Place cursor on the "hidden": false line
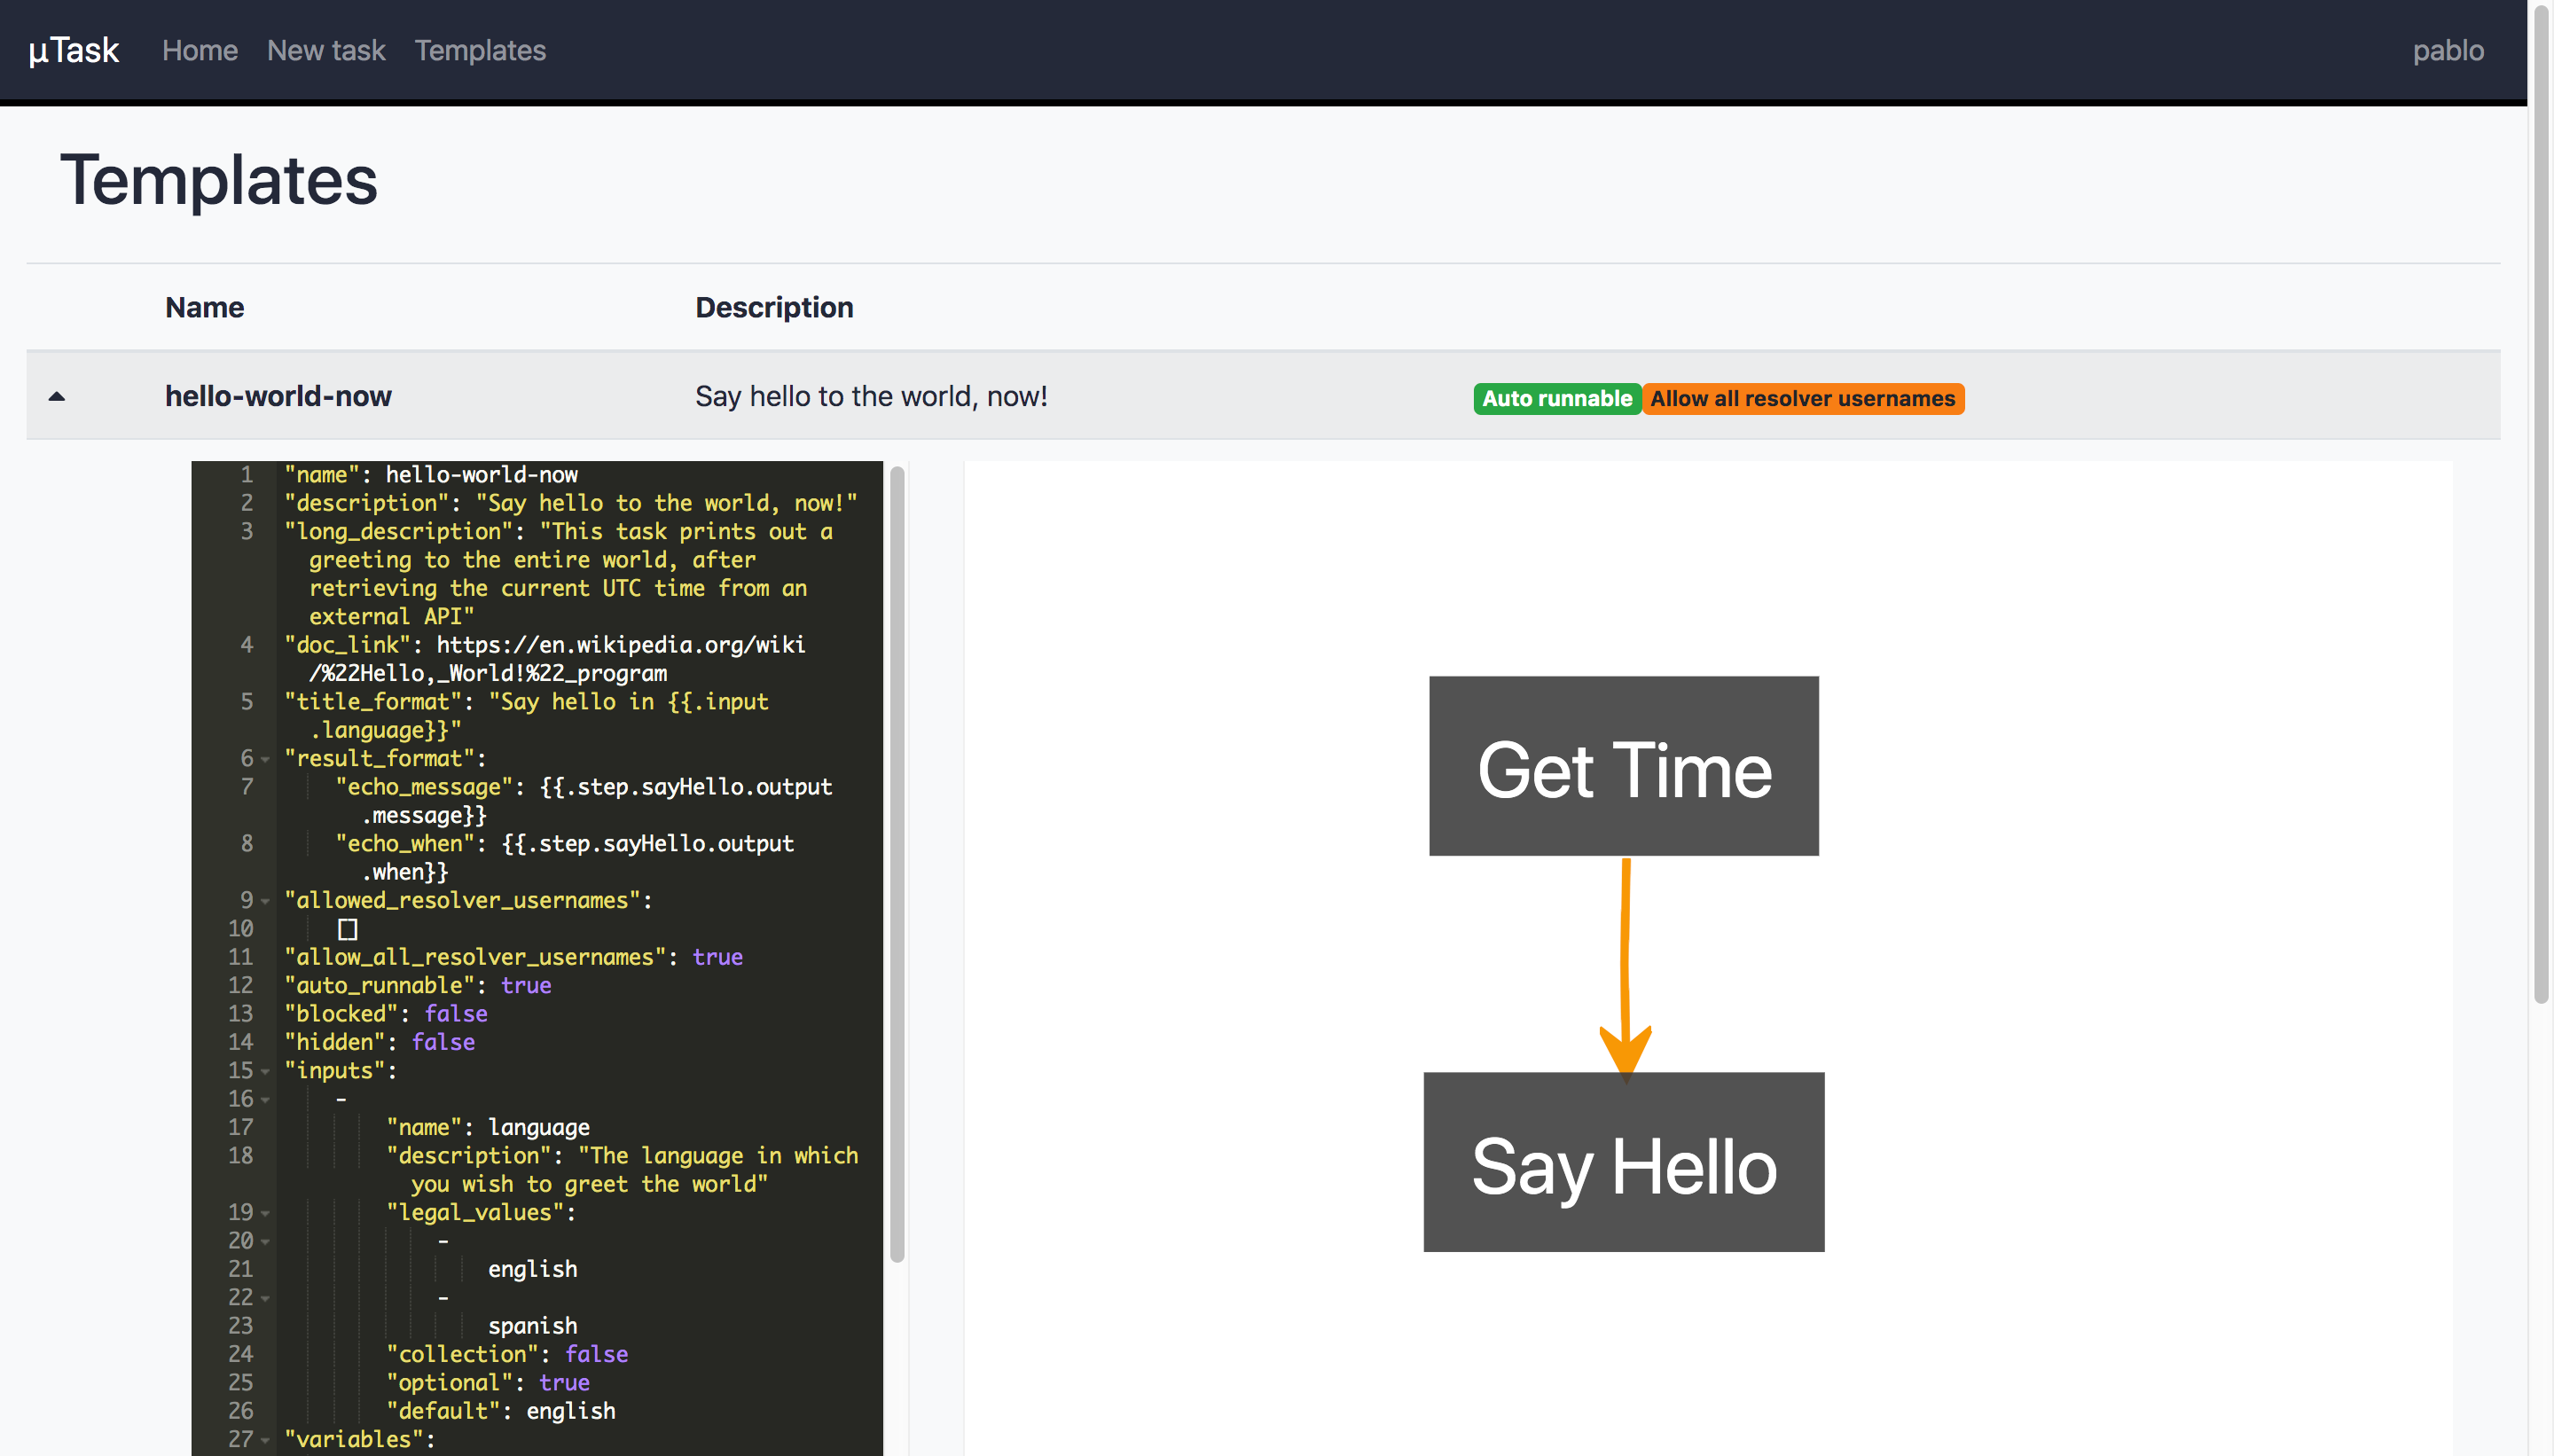The height and width of the screenshot is (1456, 2554). coord(379,1042)
